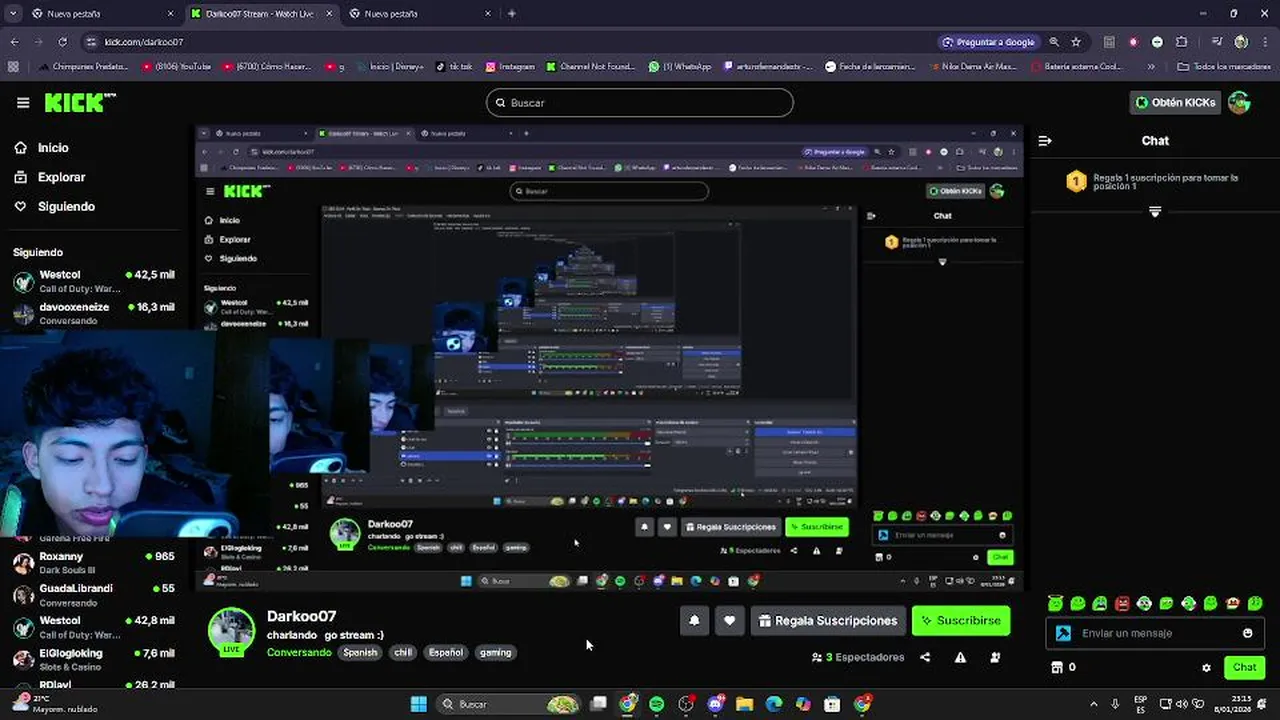Open File Explorer from the taskbar
Image resolution: width=1280 pixels, height=720 pixels.
744,704
